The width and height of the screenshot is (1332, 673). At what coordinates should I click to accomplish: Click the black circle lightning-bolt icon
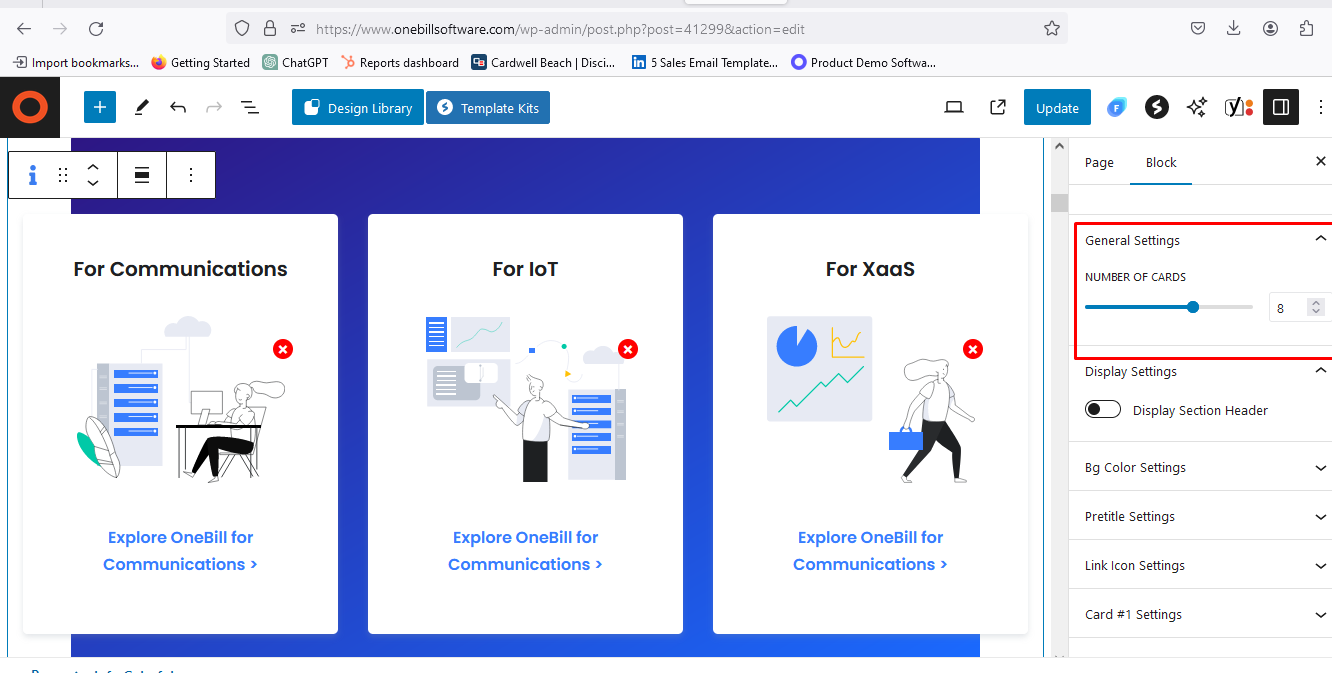(x=1157, y=107)
